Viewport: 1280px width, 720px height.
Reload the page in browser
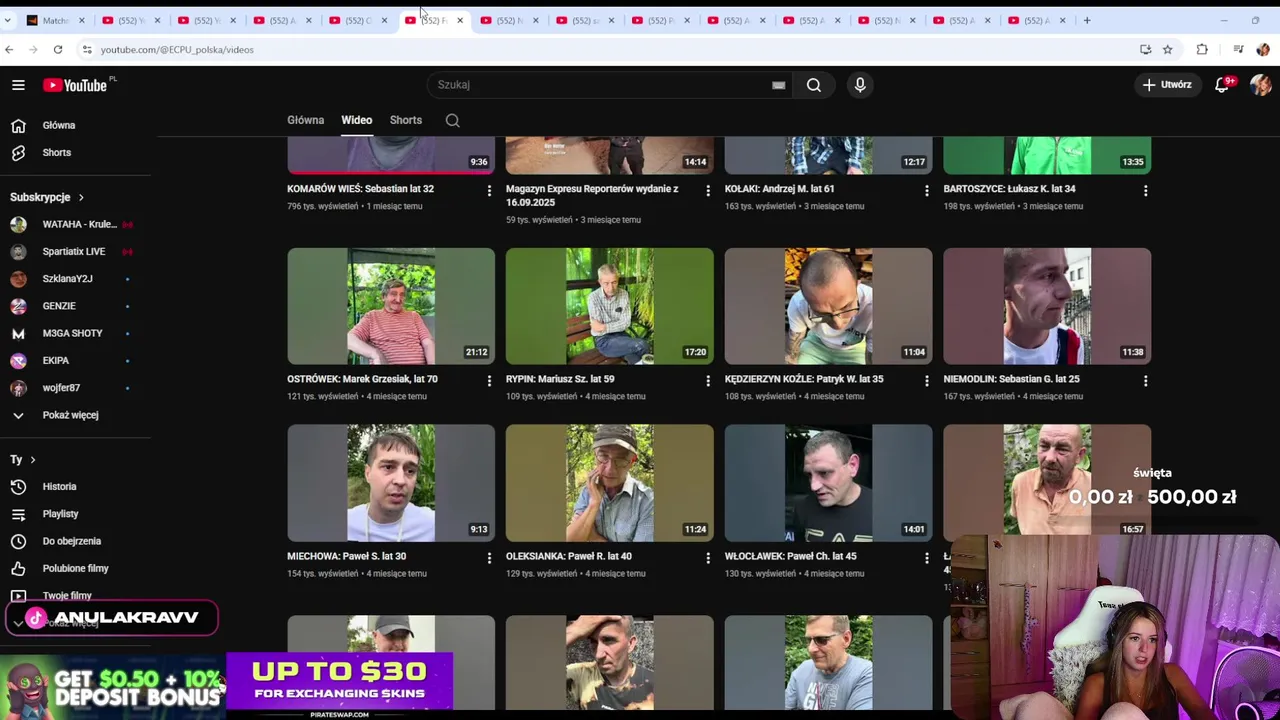point(58,49)
